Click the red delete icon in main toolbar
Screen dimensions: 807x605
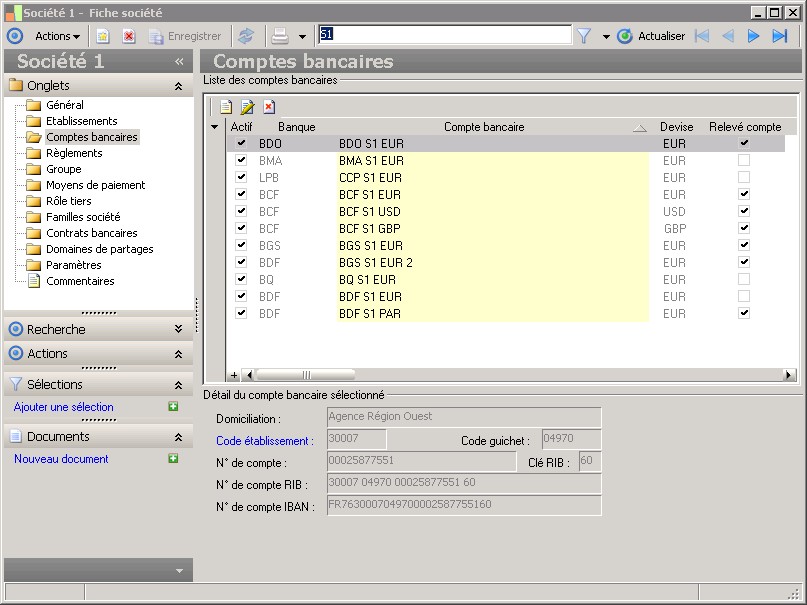coord(129,36)
